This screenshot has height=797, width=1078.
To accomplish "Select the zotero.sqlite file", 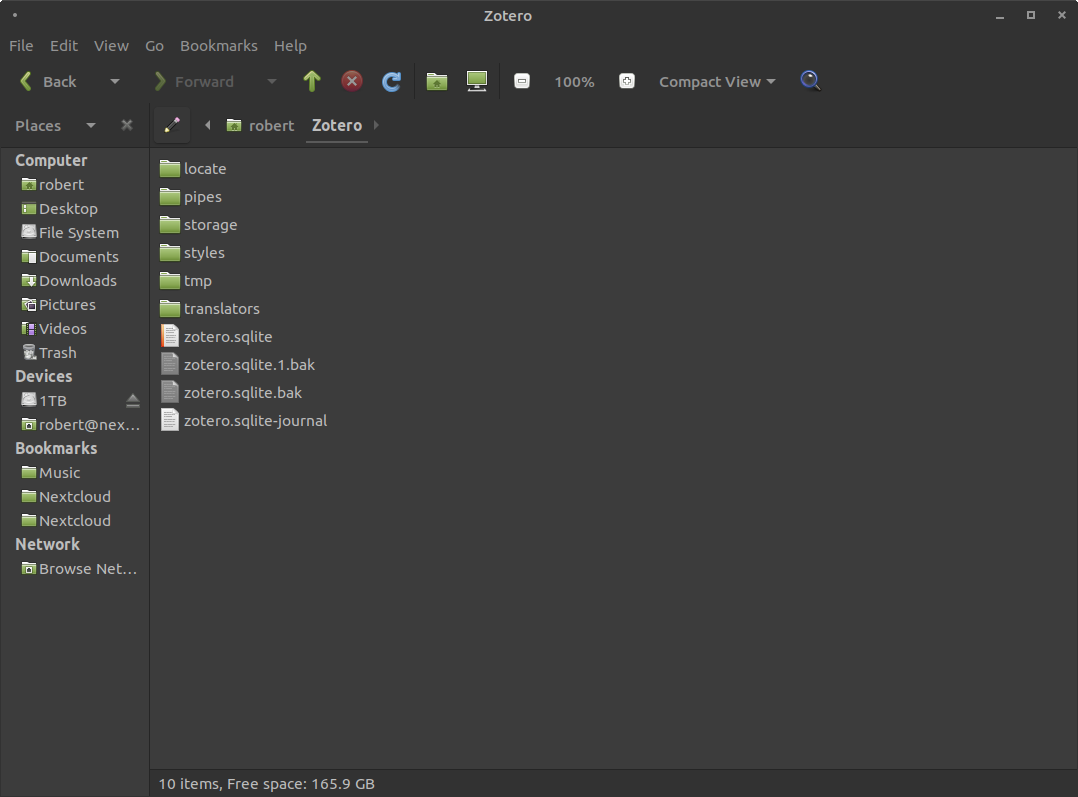I will coord(227,336).
